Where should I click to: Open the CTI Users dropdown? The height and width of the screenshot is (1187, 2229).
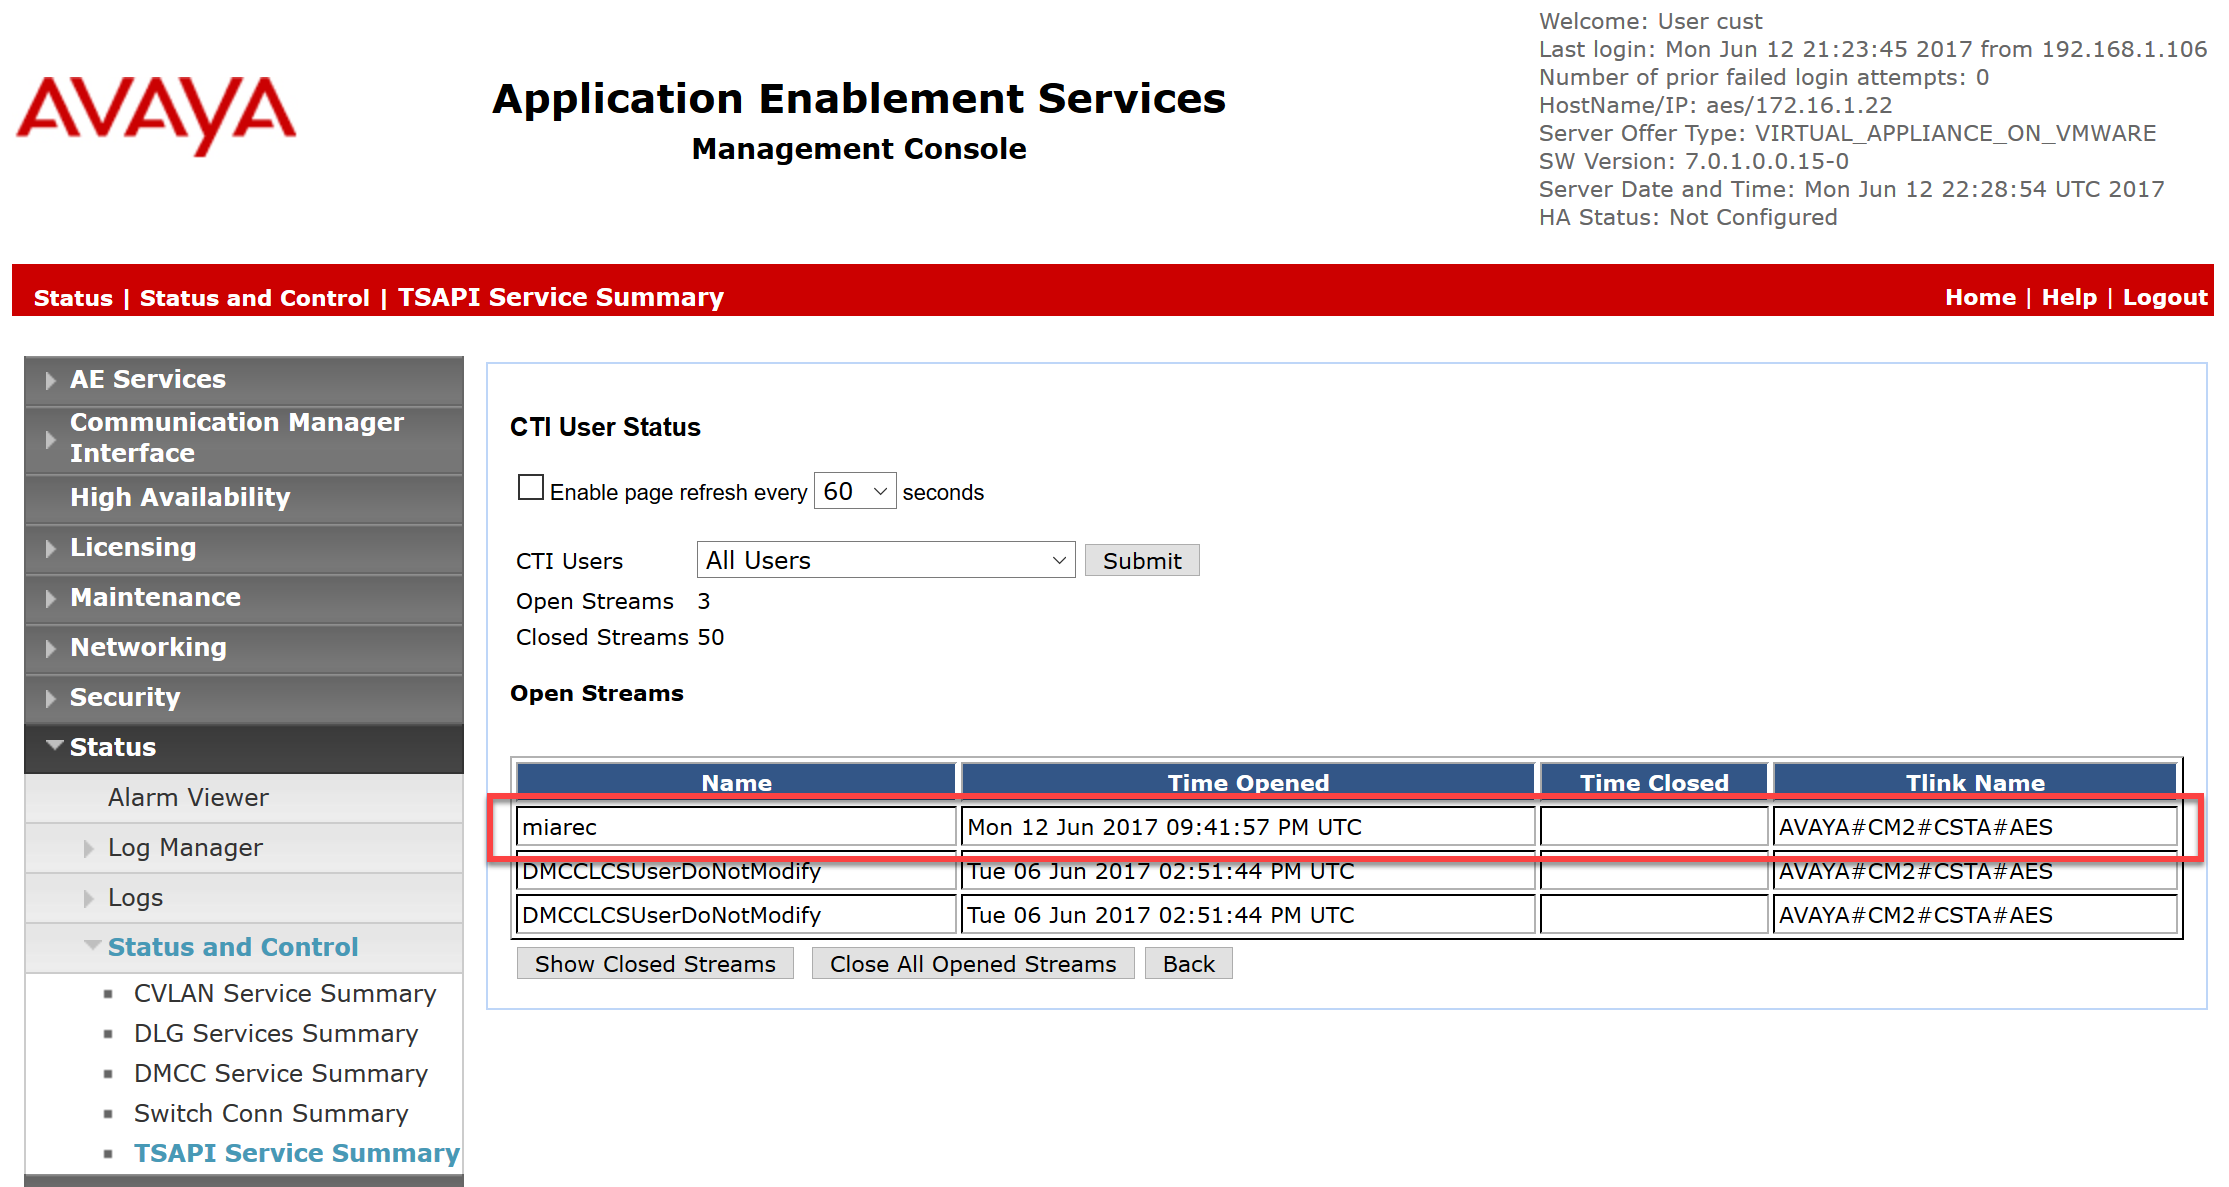pos(886,560)
